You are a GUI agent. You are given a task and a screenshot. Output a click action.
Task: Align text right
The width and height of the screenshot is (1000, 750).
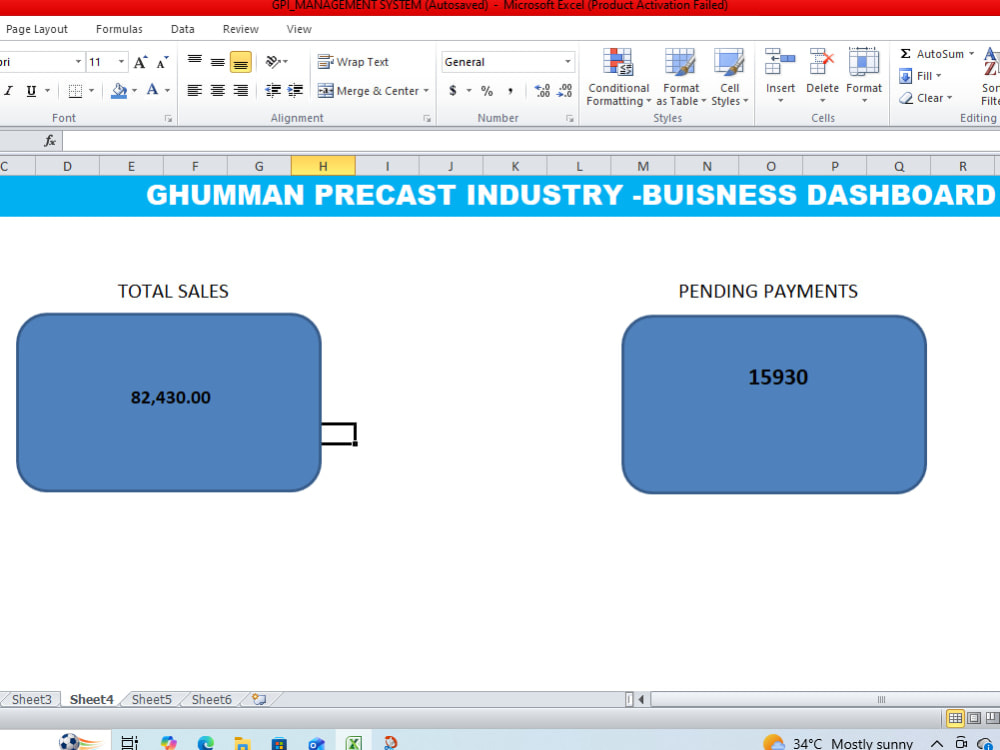[x=240, y=91]
